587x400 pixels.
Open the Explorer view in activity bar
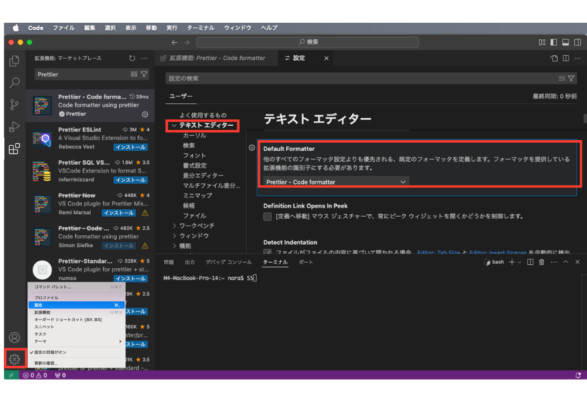14,61
